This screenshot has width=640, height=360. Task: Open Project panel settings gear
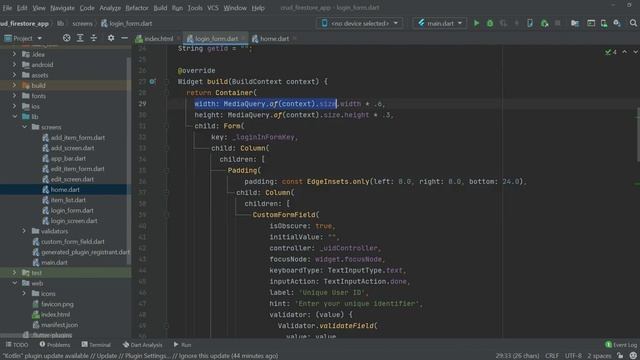click(x=111, y=38)
